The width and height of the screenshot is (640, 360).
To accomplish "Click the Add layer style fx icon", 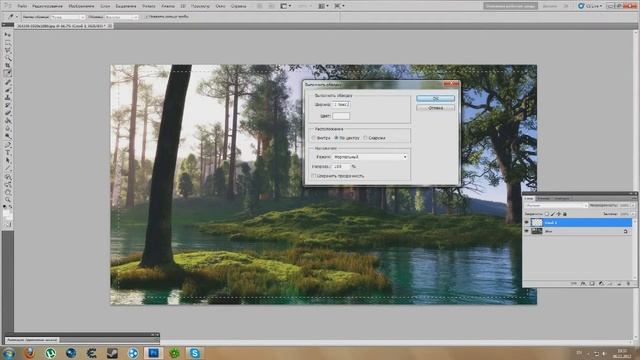I will point(583,283).
